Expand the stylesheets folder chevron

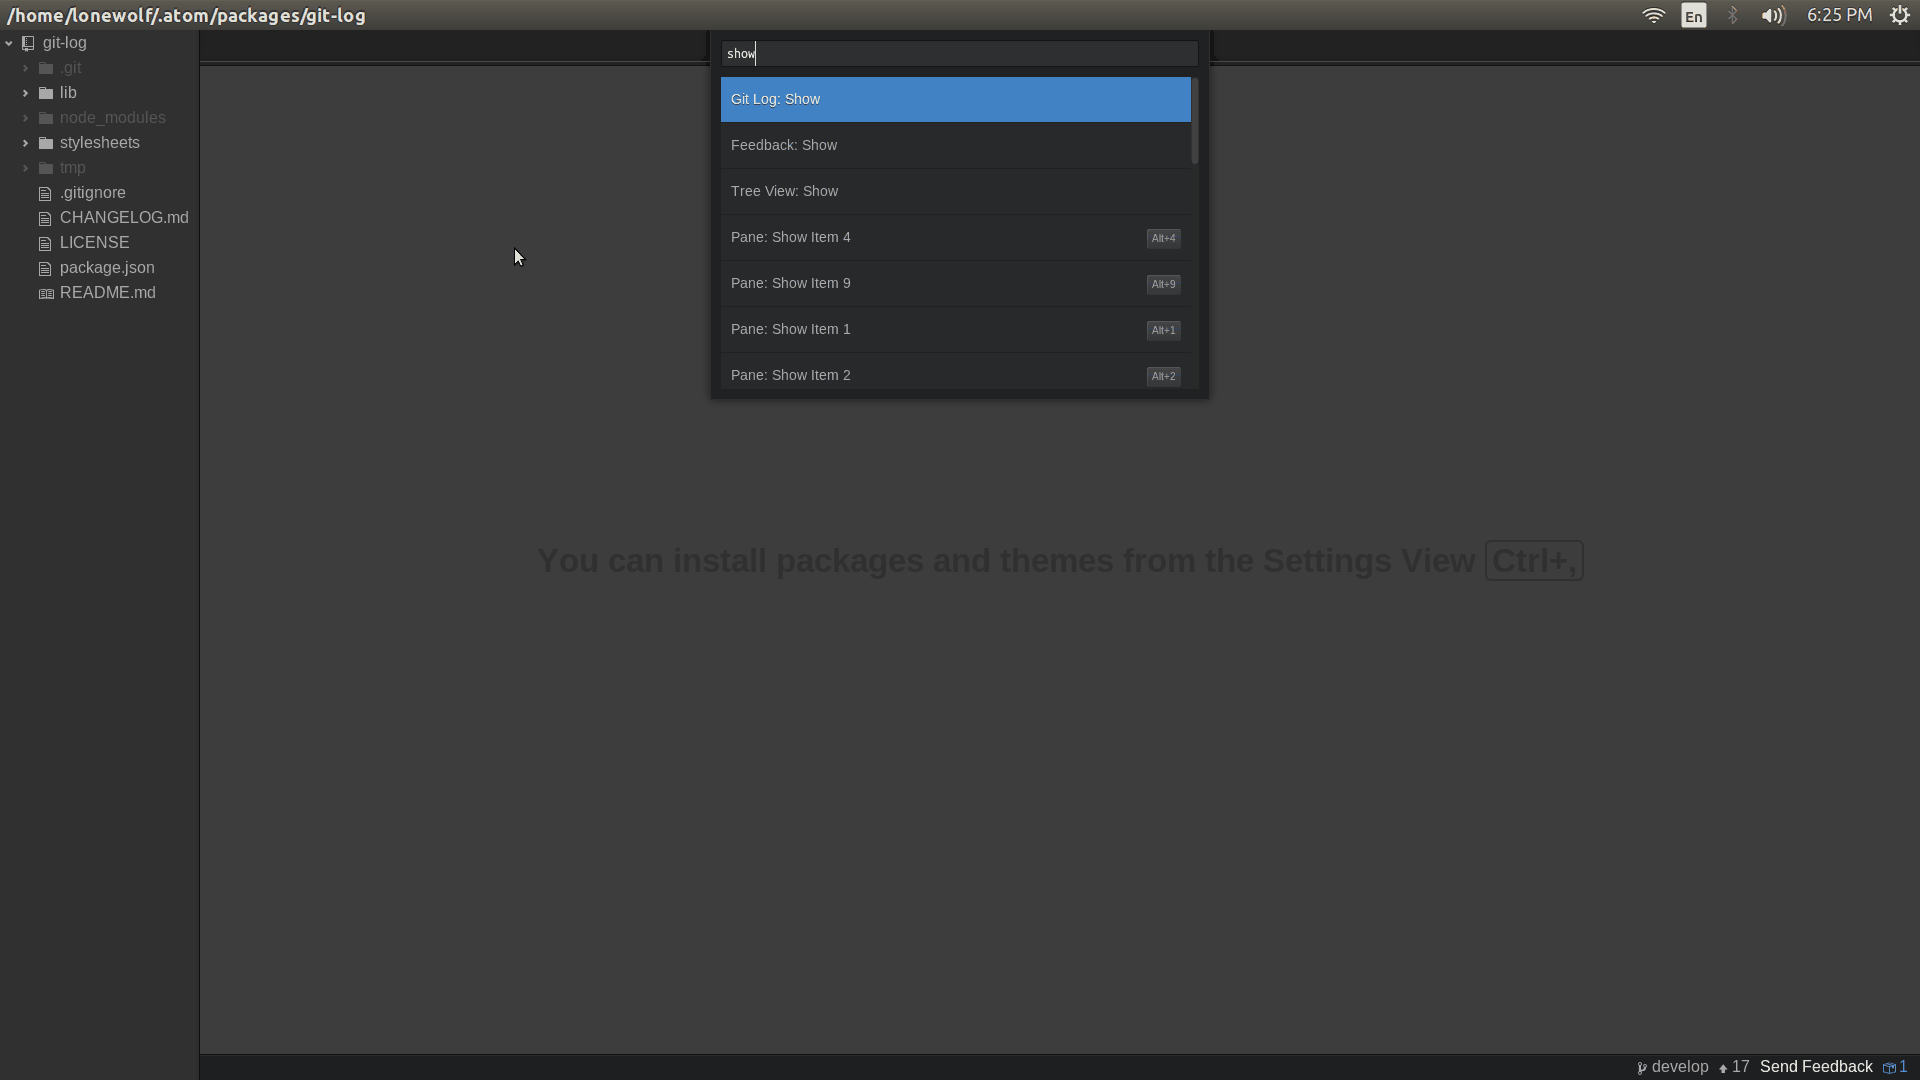(25, 143)
